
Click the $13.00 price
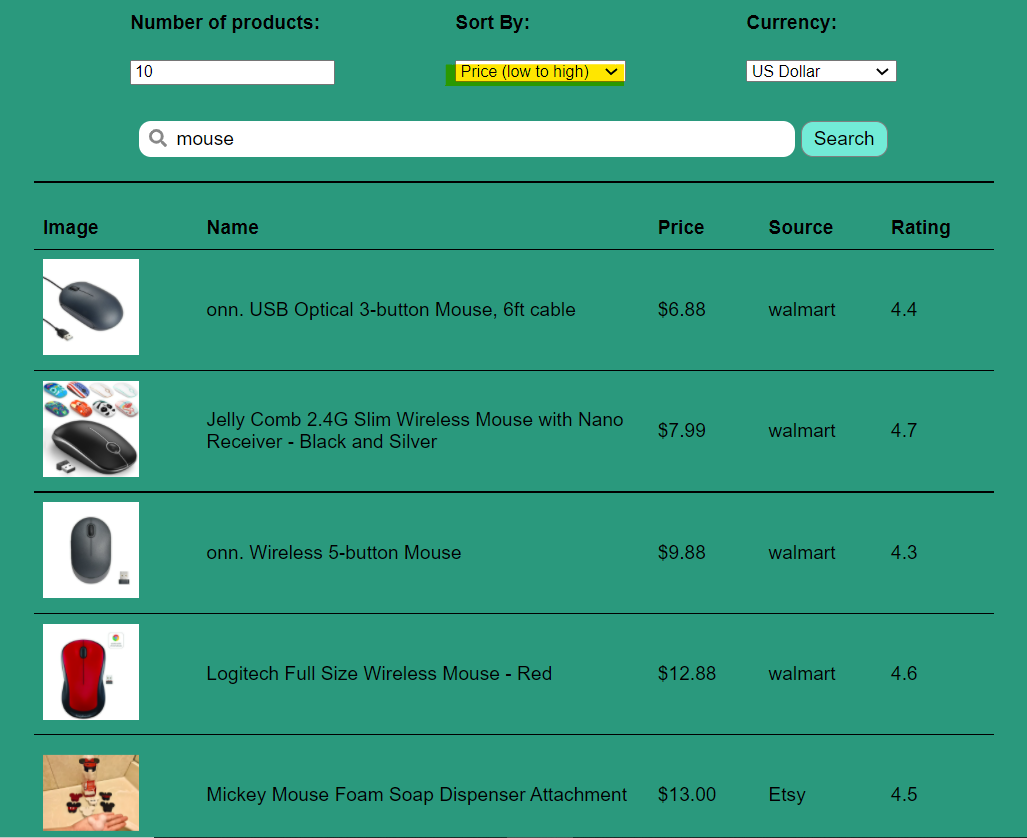click(x=686, y=795)
